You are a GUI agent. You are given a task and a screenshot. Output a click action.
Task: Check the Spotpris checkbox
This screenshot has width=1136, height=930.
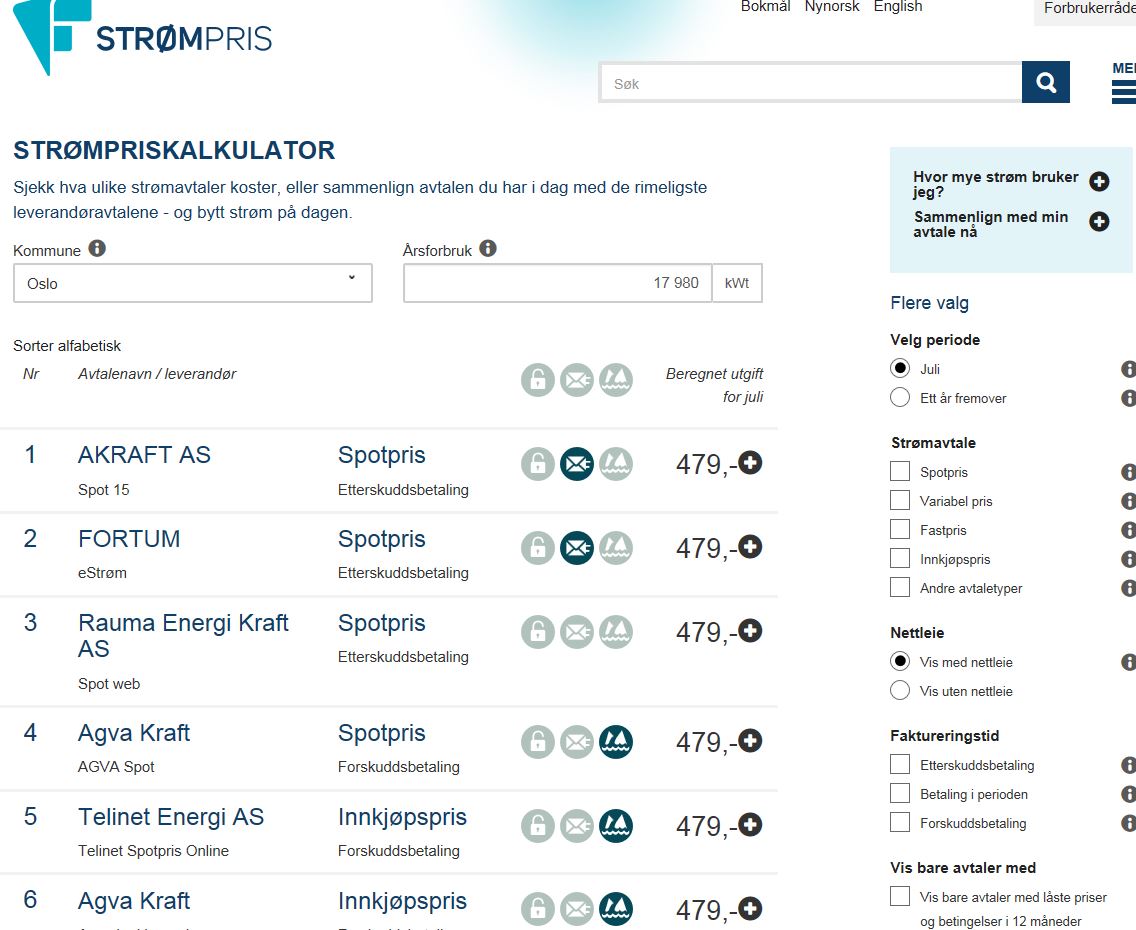(900, 472)
